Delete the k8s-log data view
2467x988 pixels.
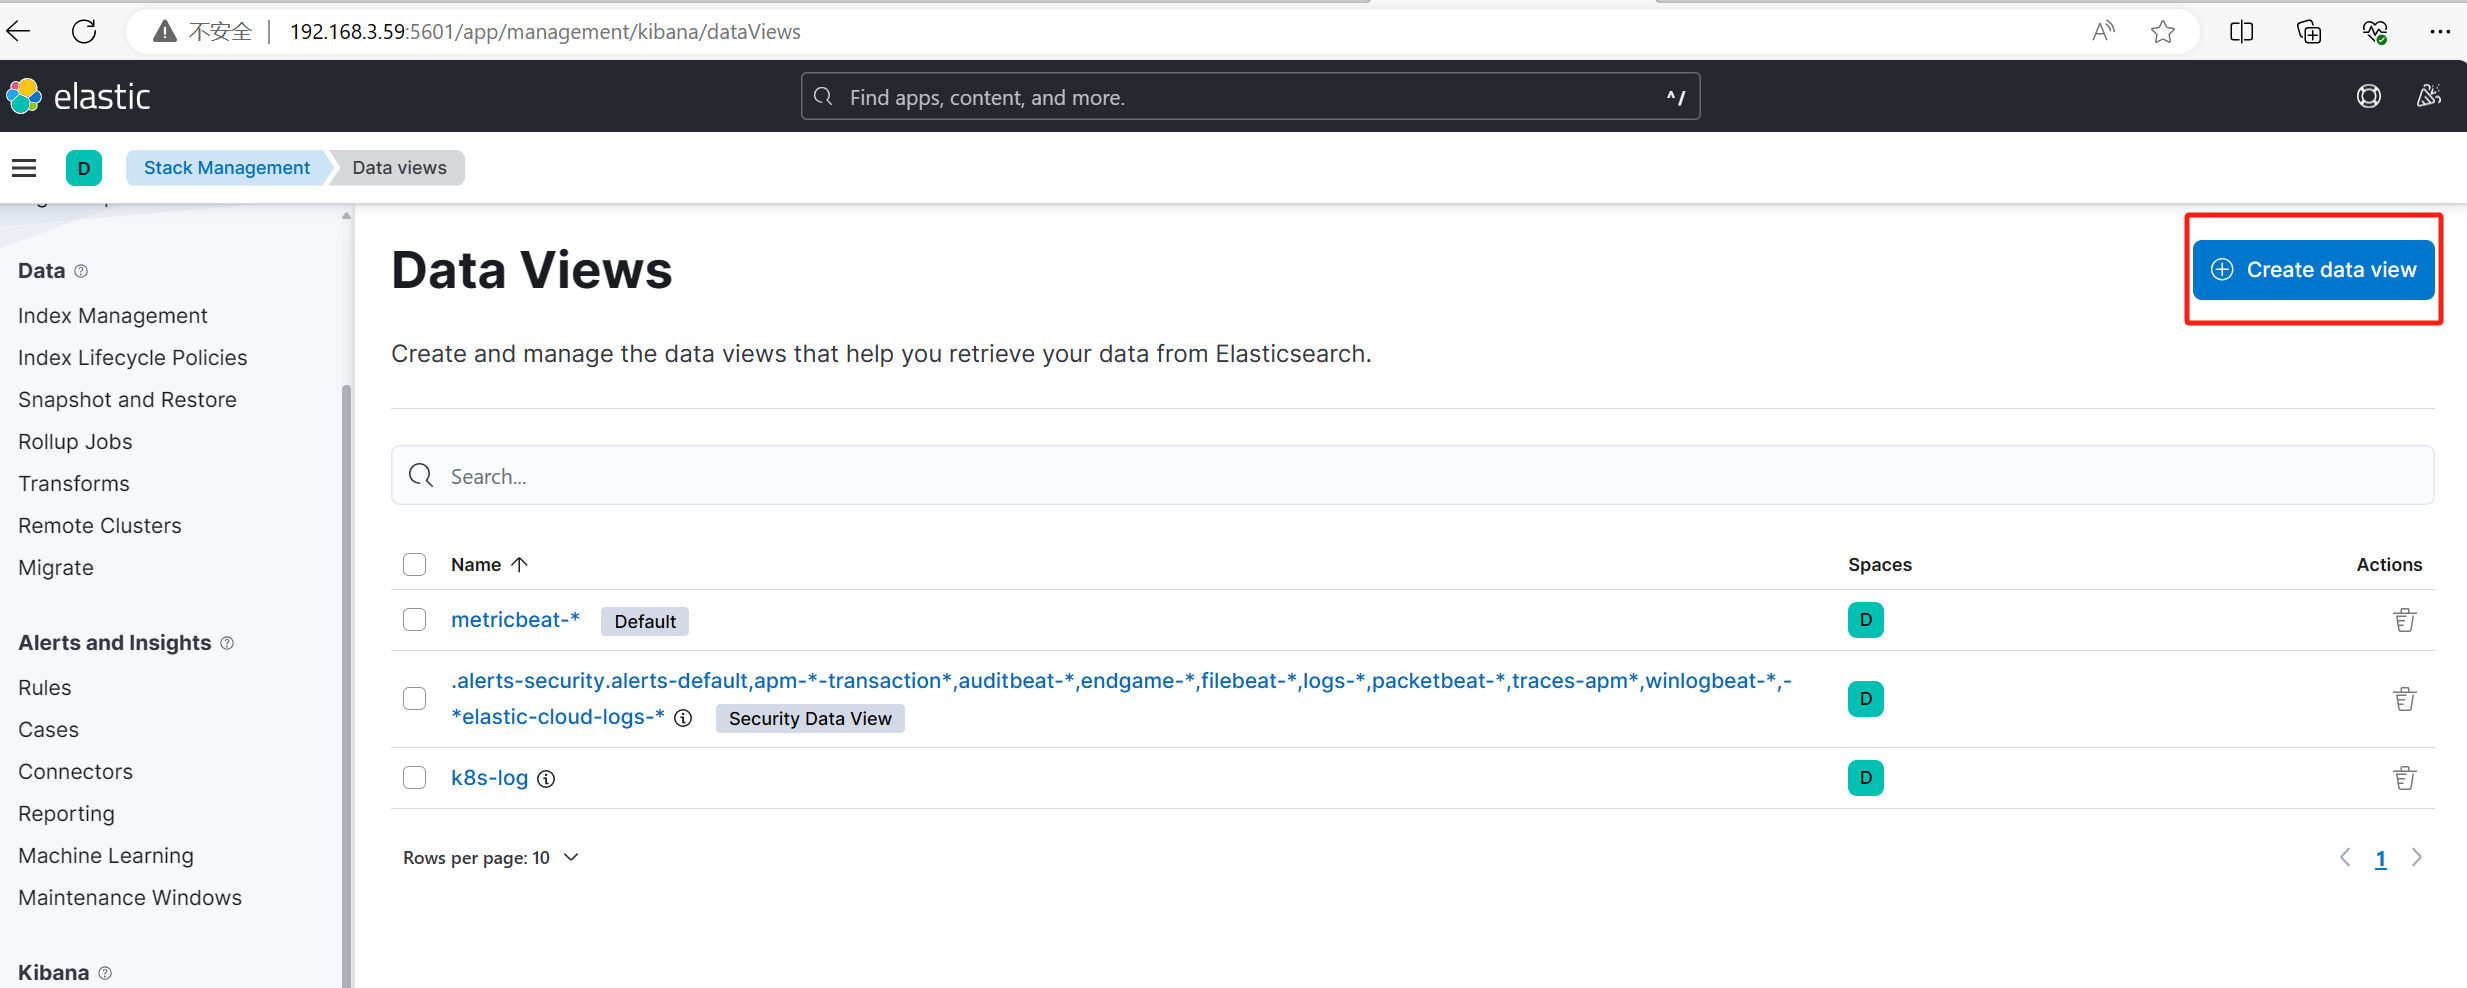[x=2404, y=778]
